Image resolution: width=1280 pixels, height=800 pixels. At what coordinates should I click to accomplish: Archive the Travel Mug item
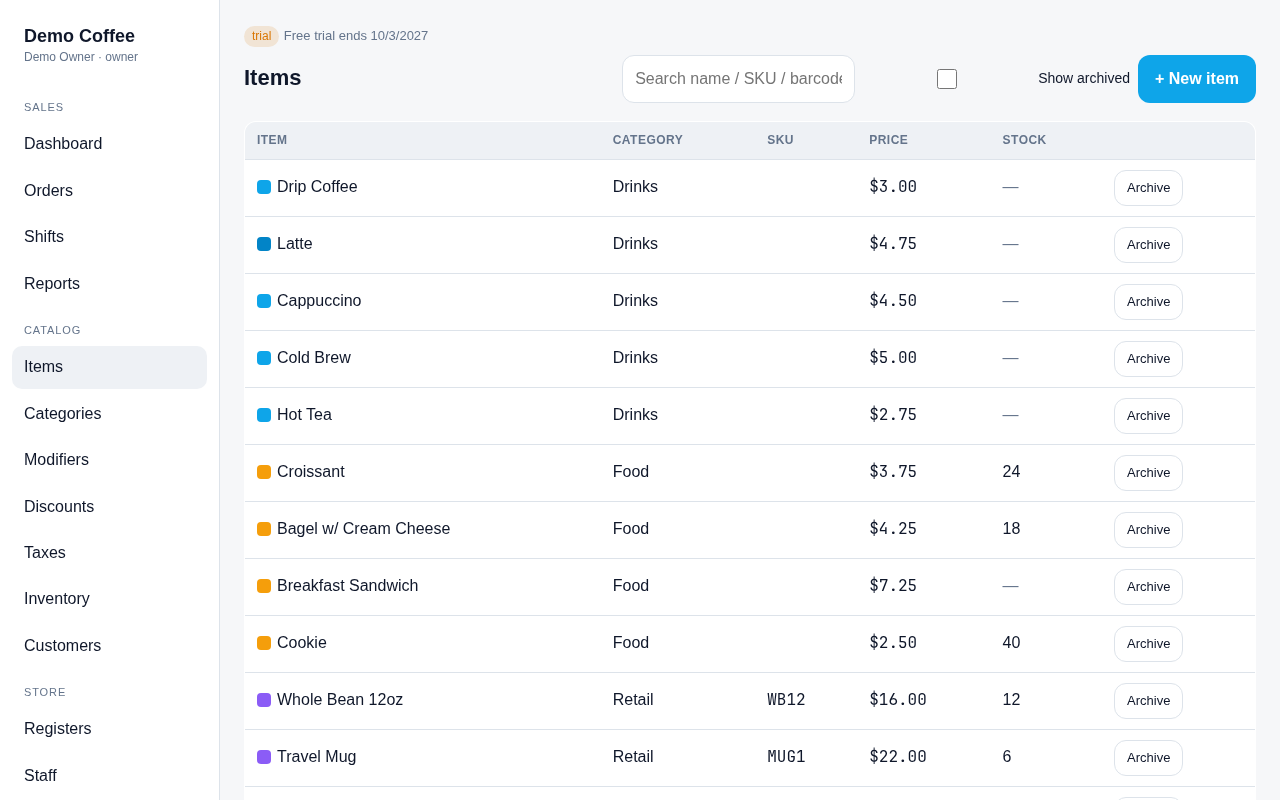(1148, 758)
